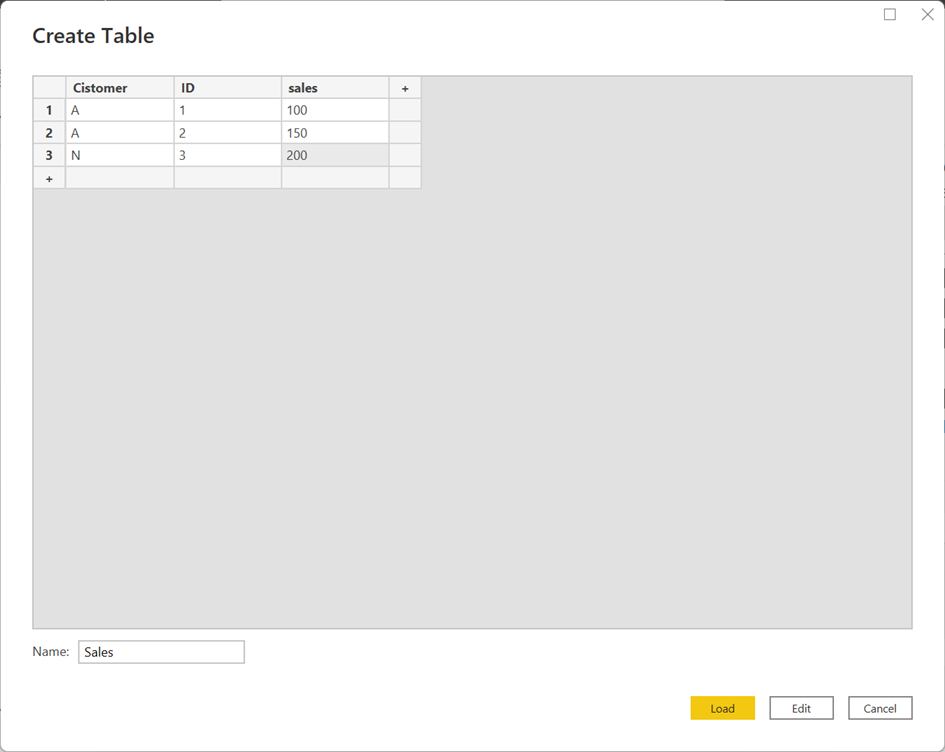Click the Cistomer cell with value N

pyautogui.click(x=119, y=155)
